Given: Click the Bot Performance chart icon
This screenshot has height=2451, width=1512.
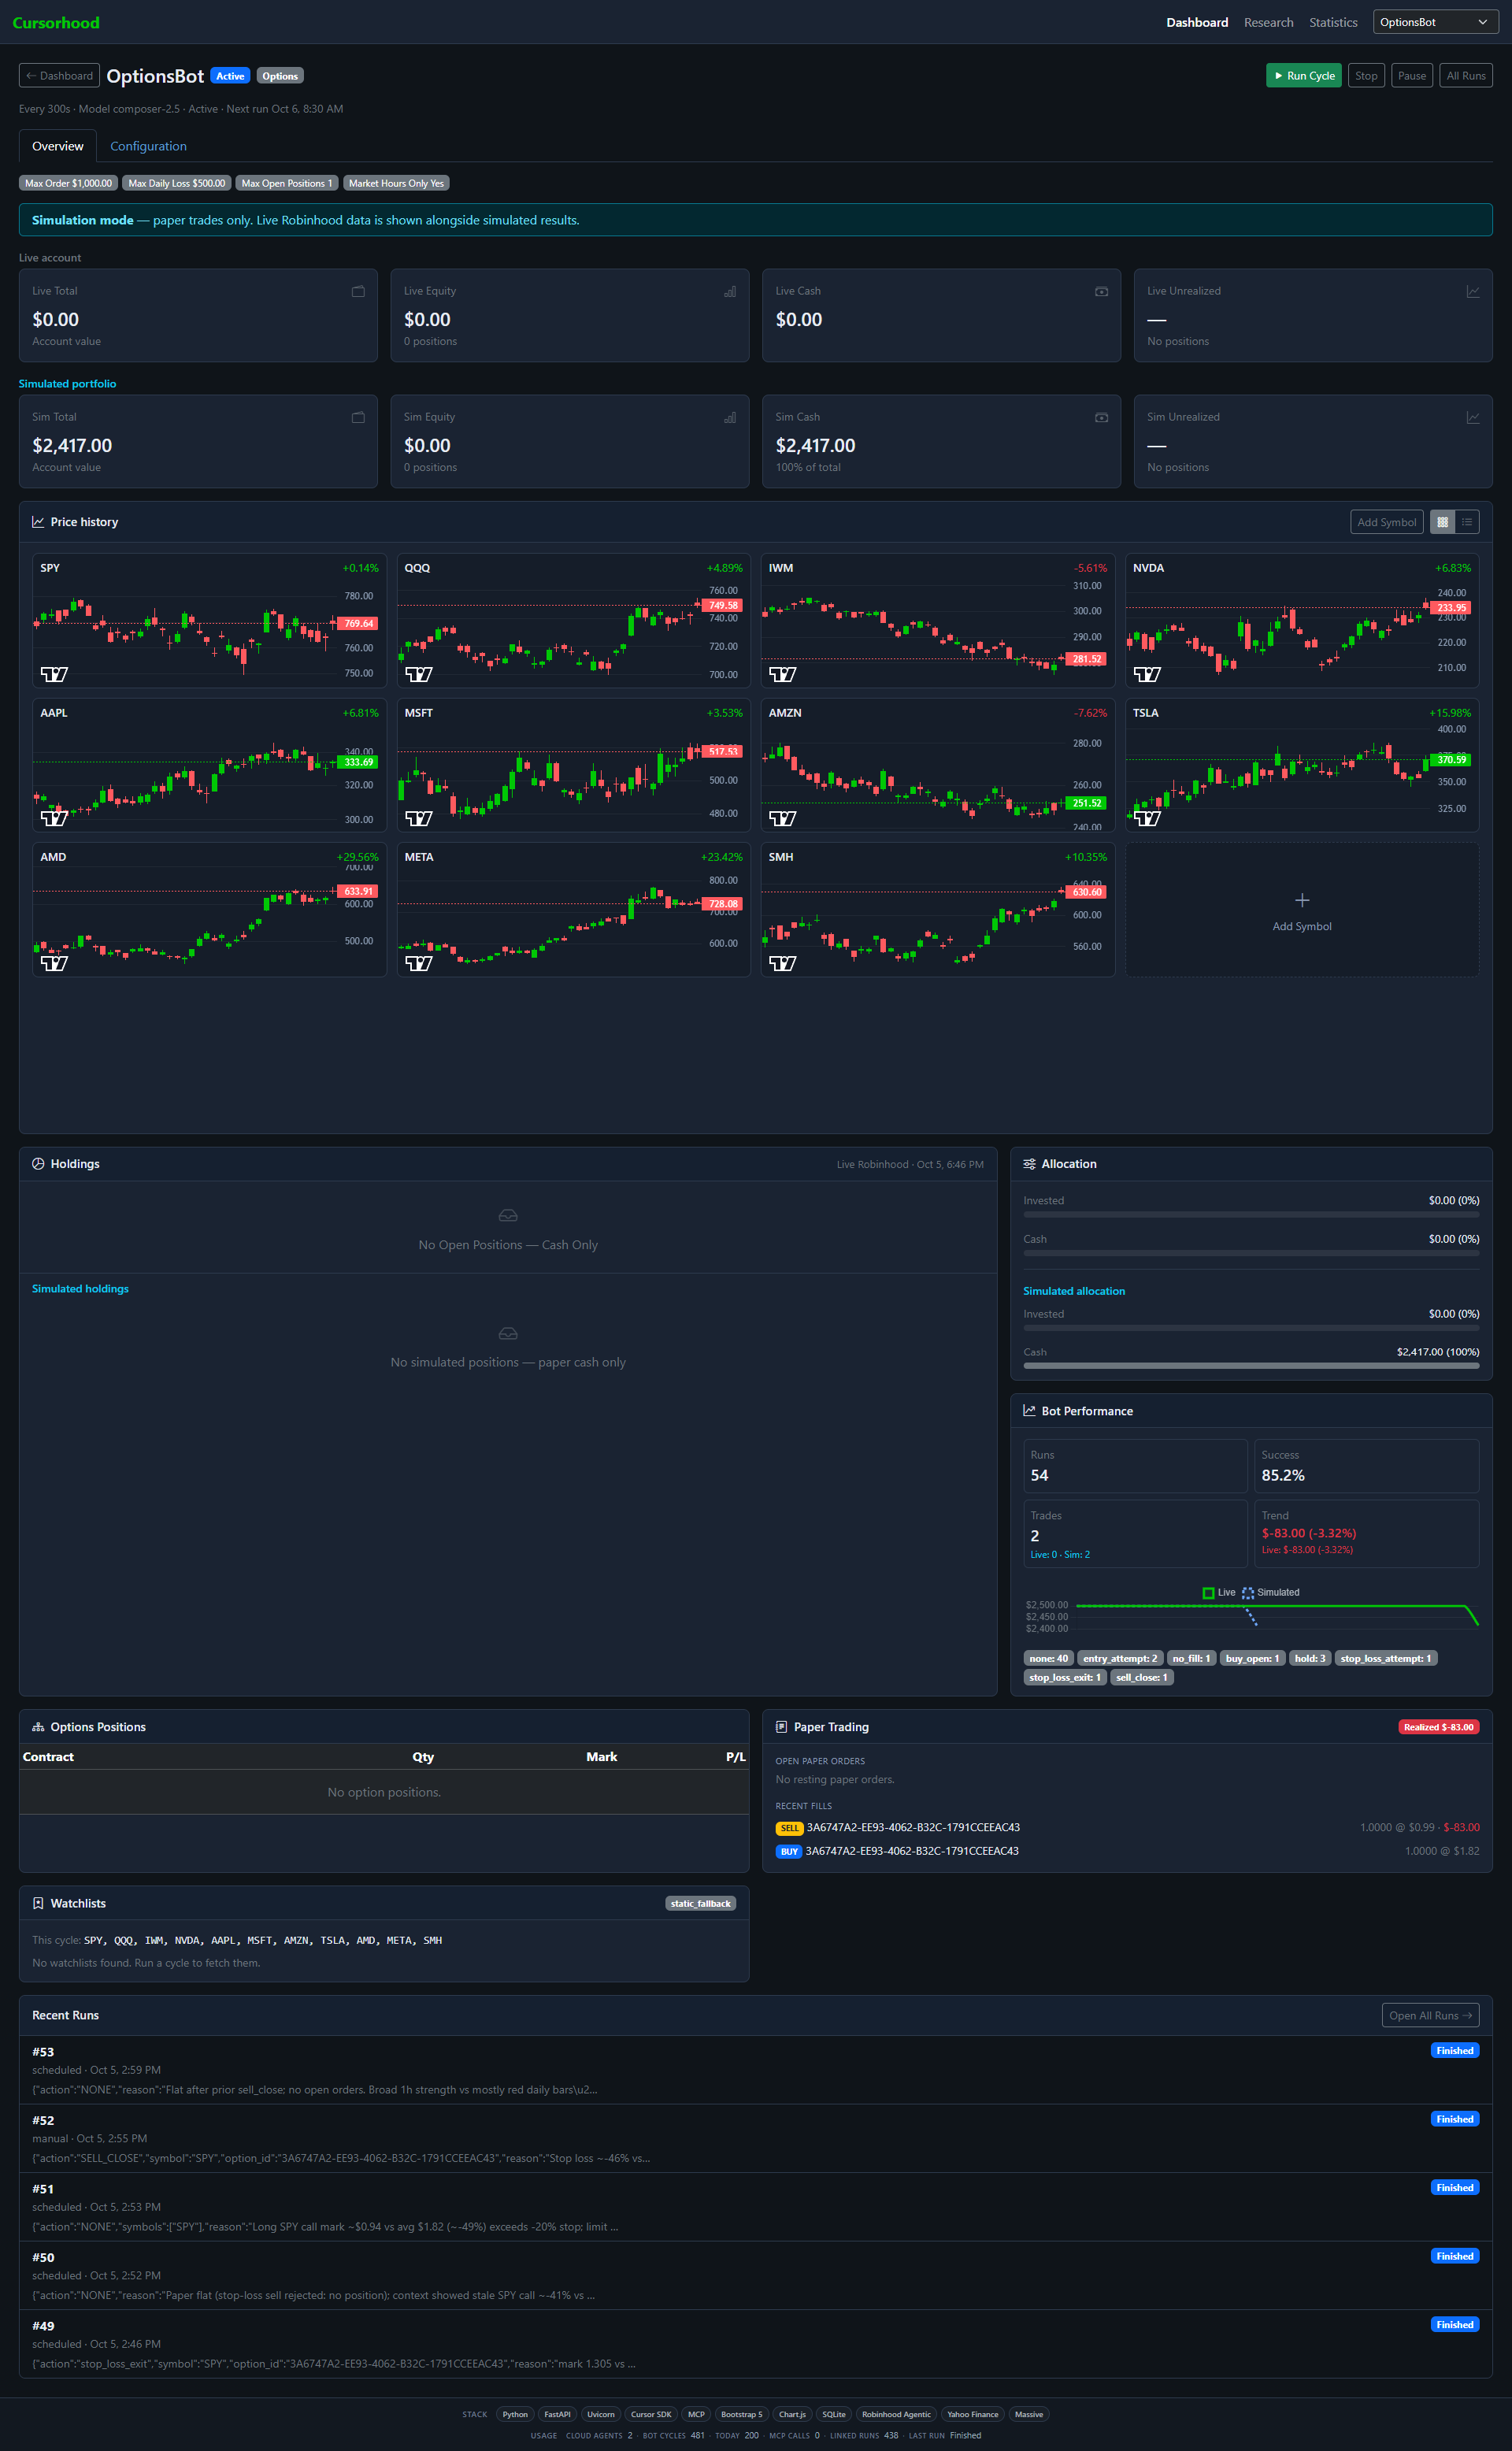Looking at the screenshot, I should point(1029,1411).
